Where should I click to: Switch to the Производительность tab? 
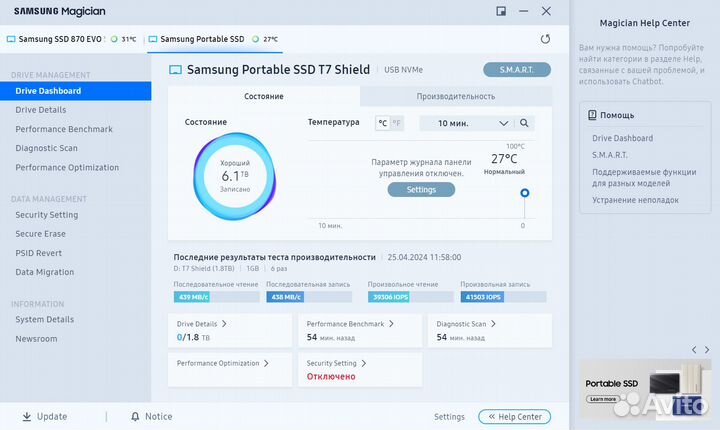pyautogui.click(x=456, y=96)
